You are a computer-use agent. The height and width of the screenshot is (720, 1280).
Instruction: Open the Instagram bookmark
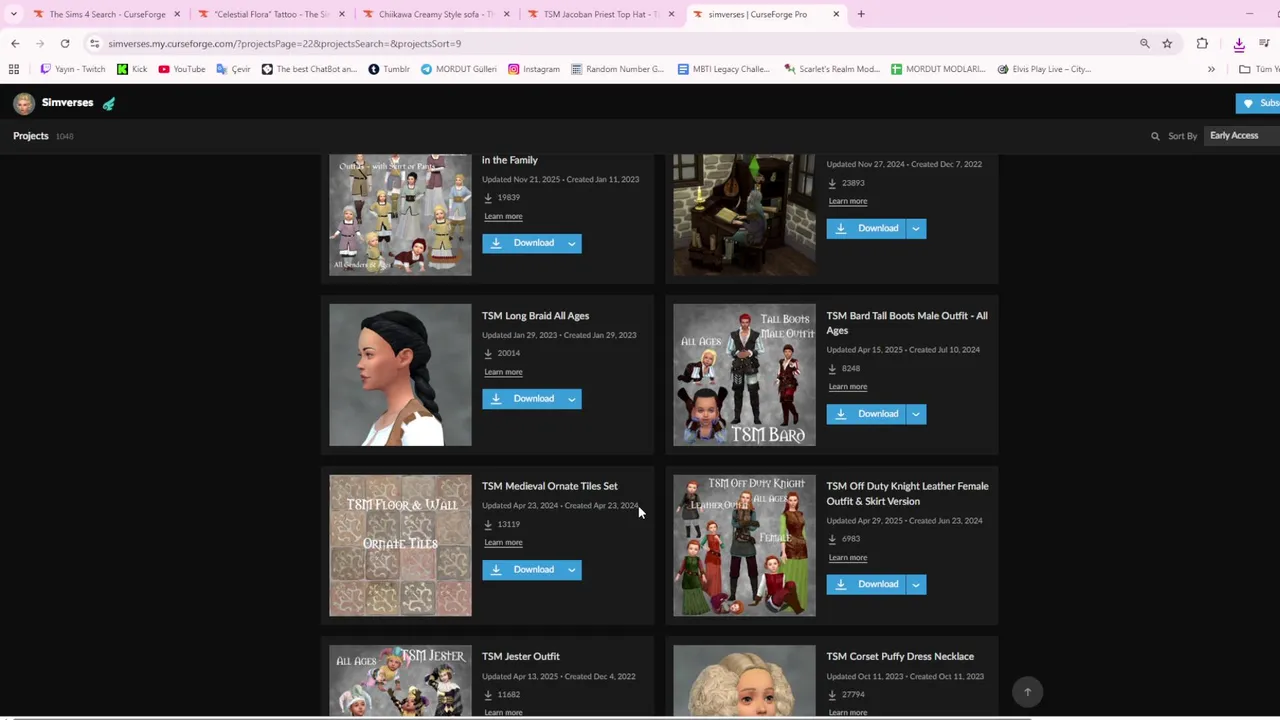[x=534, y=69]
